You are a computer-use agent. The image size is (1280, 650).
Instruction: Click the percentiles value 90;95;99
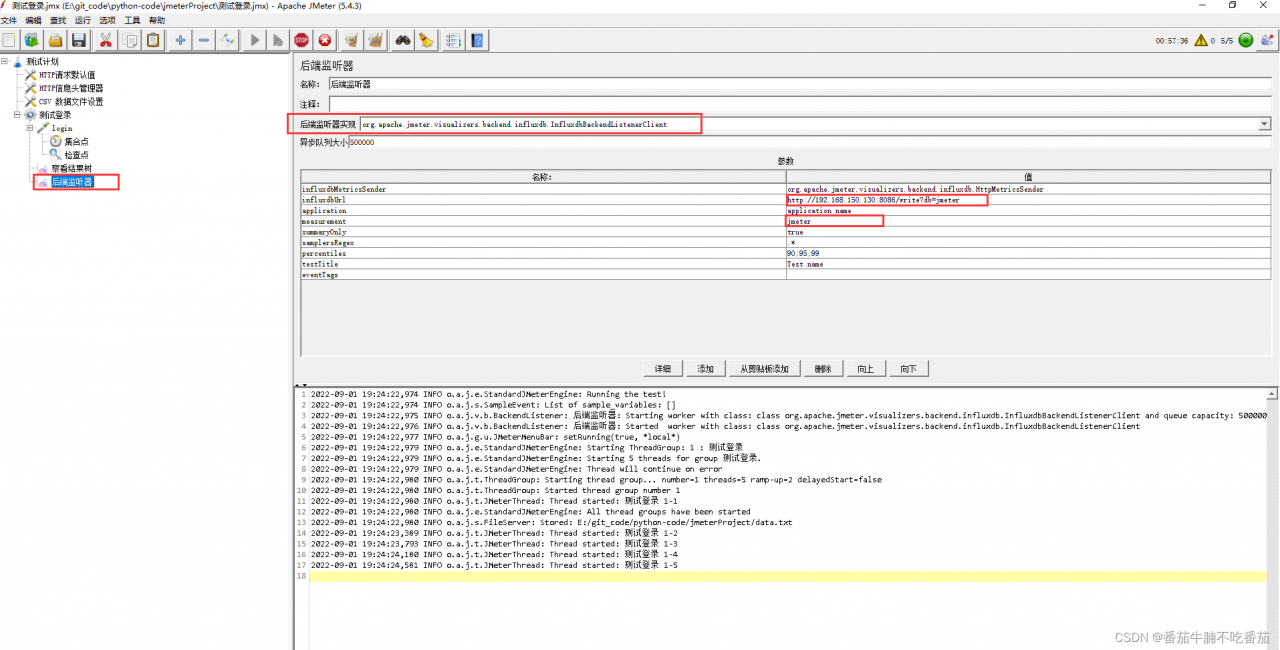tap(1029, 253)
